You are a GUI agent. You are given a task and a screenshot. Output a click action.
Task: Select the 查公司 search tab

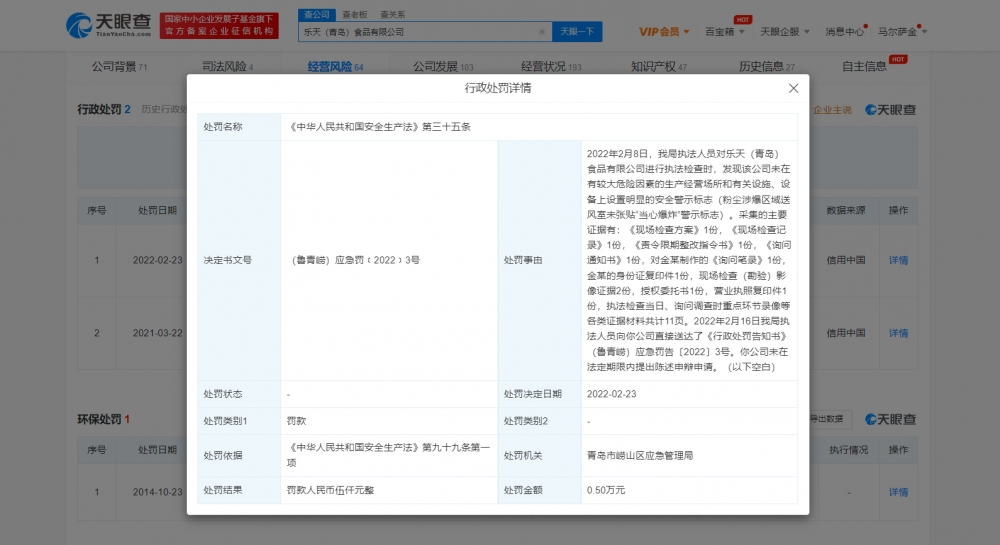click(316, 14)
